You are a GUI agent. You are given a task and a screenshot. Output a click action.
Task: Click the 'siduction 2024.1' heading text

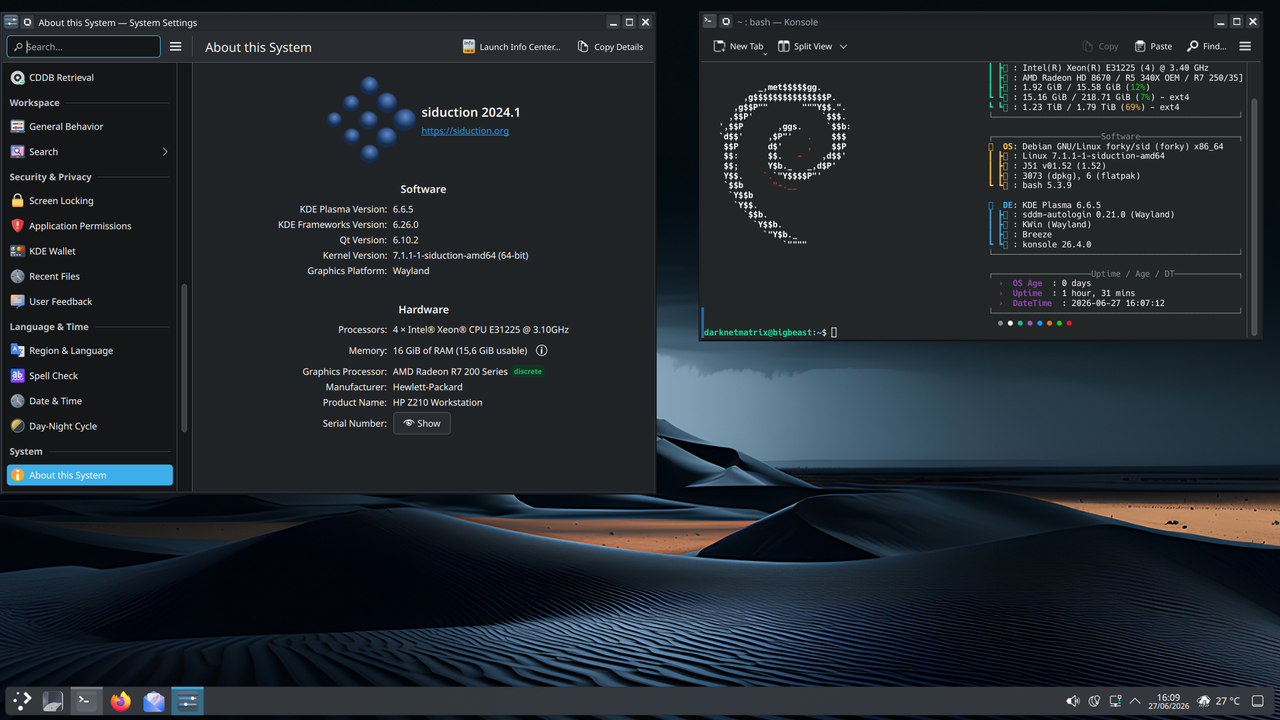coord(471,113)
